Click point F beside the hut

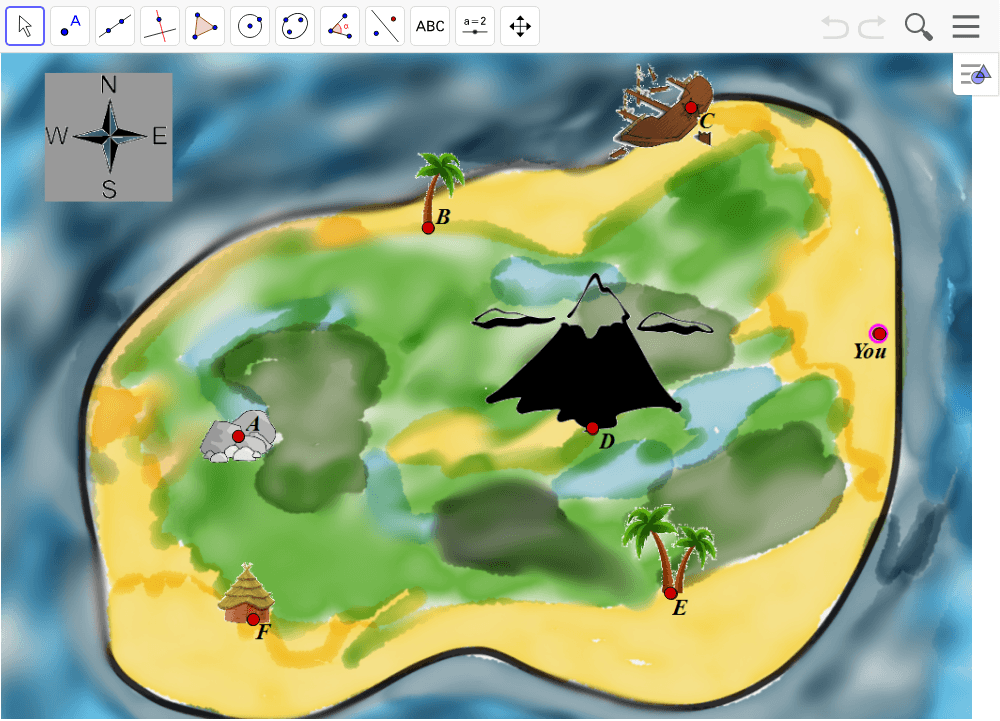[x=254, y=619]
